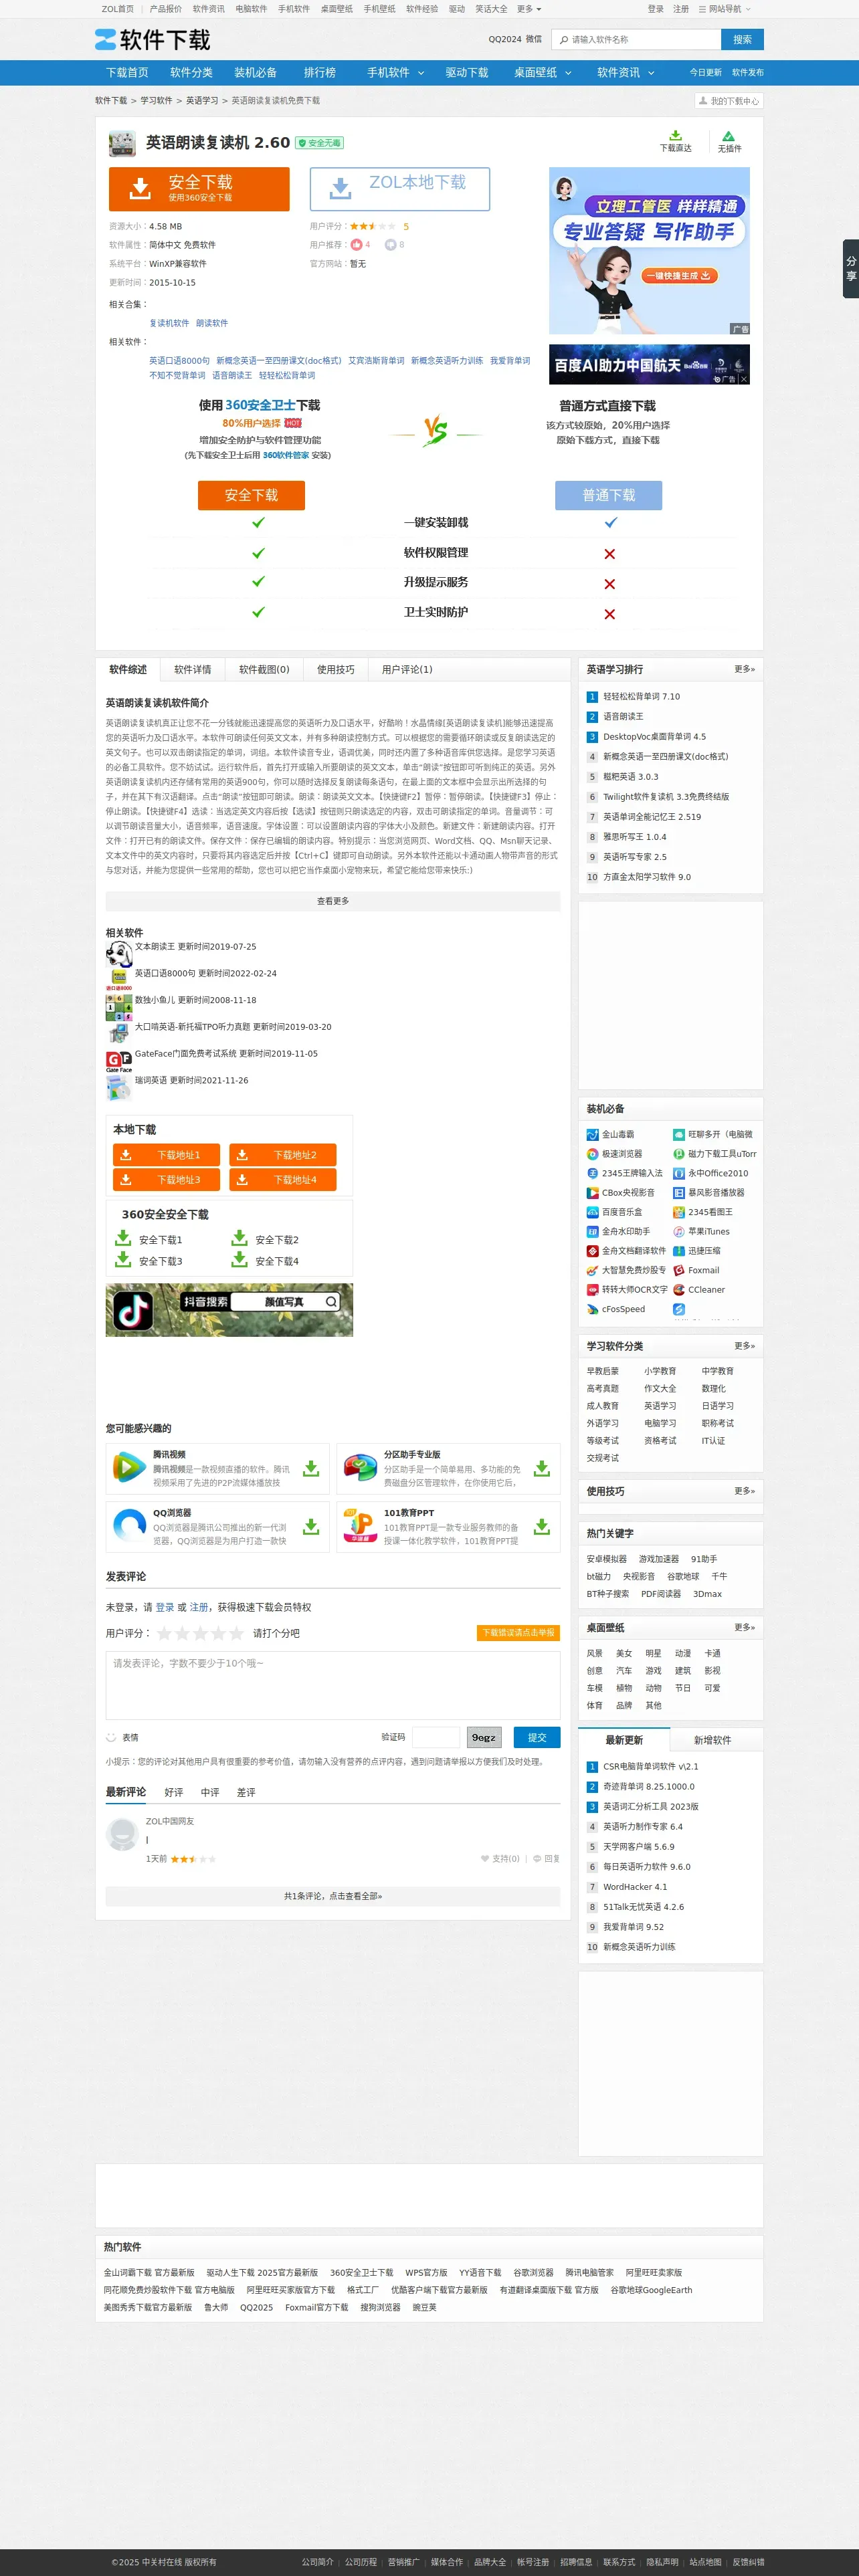The width and height of the screenshot is (859, 2576).
Task: Switch to 新增软件 tab
Action: (x=713, y=1741)
